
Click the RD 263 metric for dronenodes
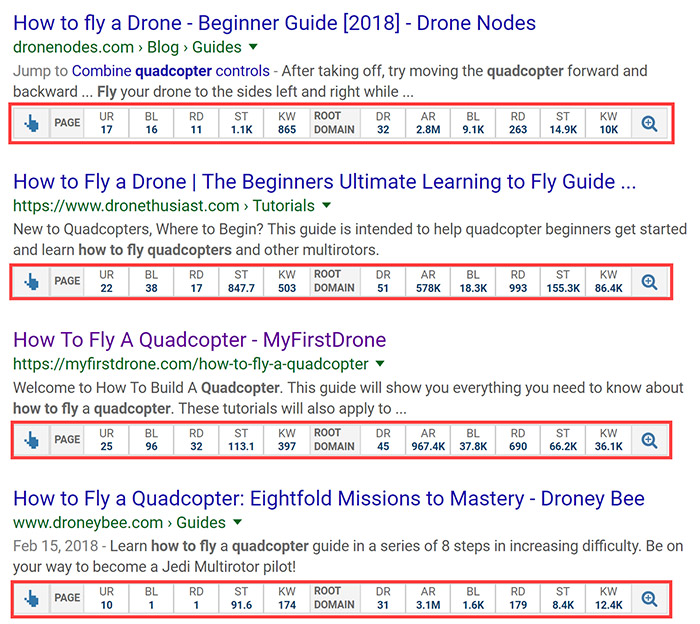(518, 123)
